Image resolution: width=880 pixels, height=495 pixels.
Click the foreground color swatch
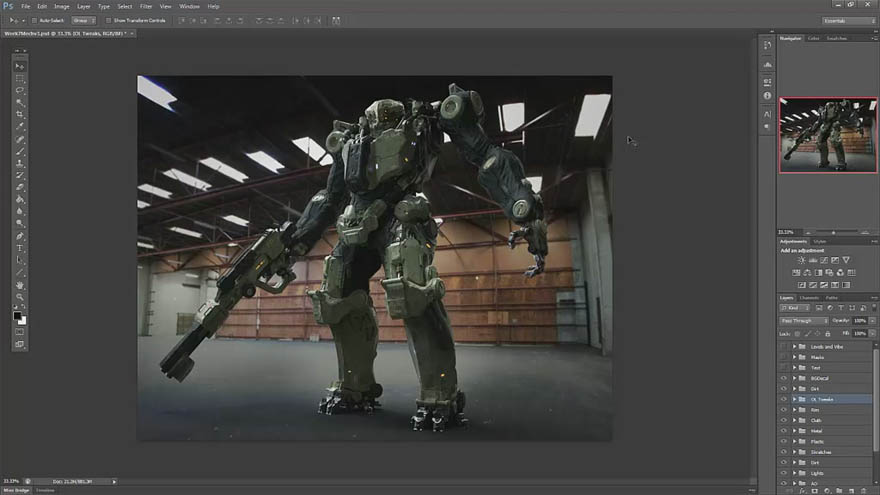click(x=17, y=317)
